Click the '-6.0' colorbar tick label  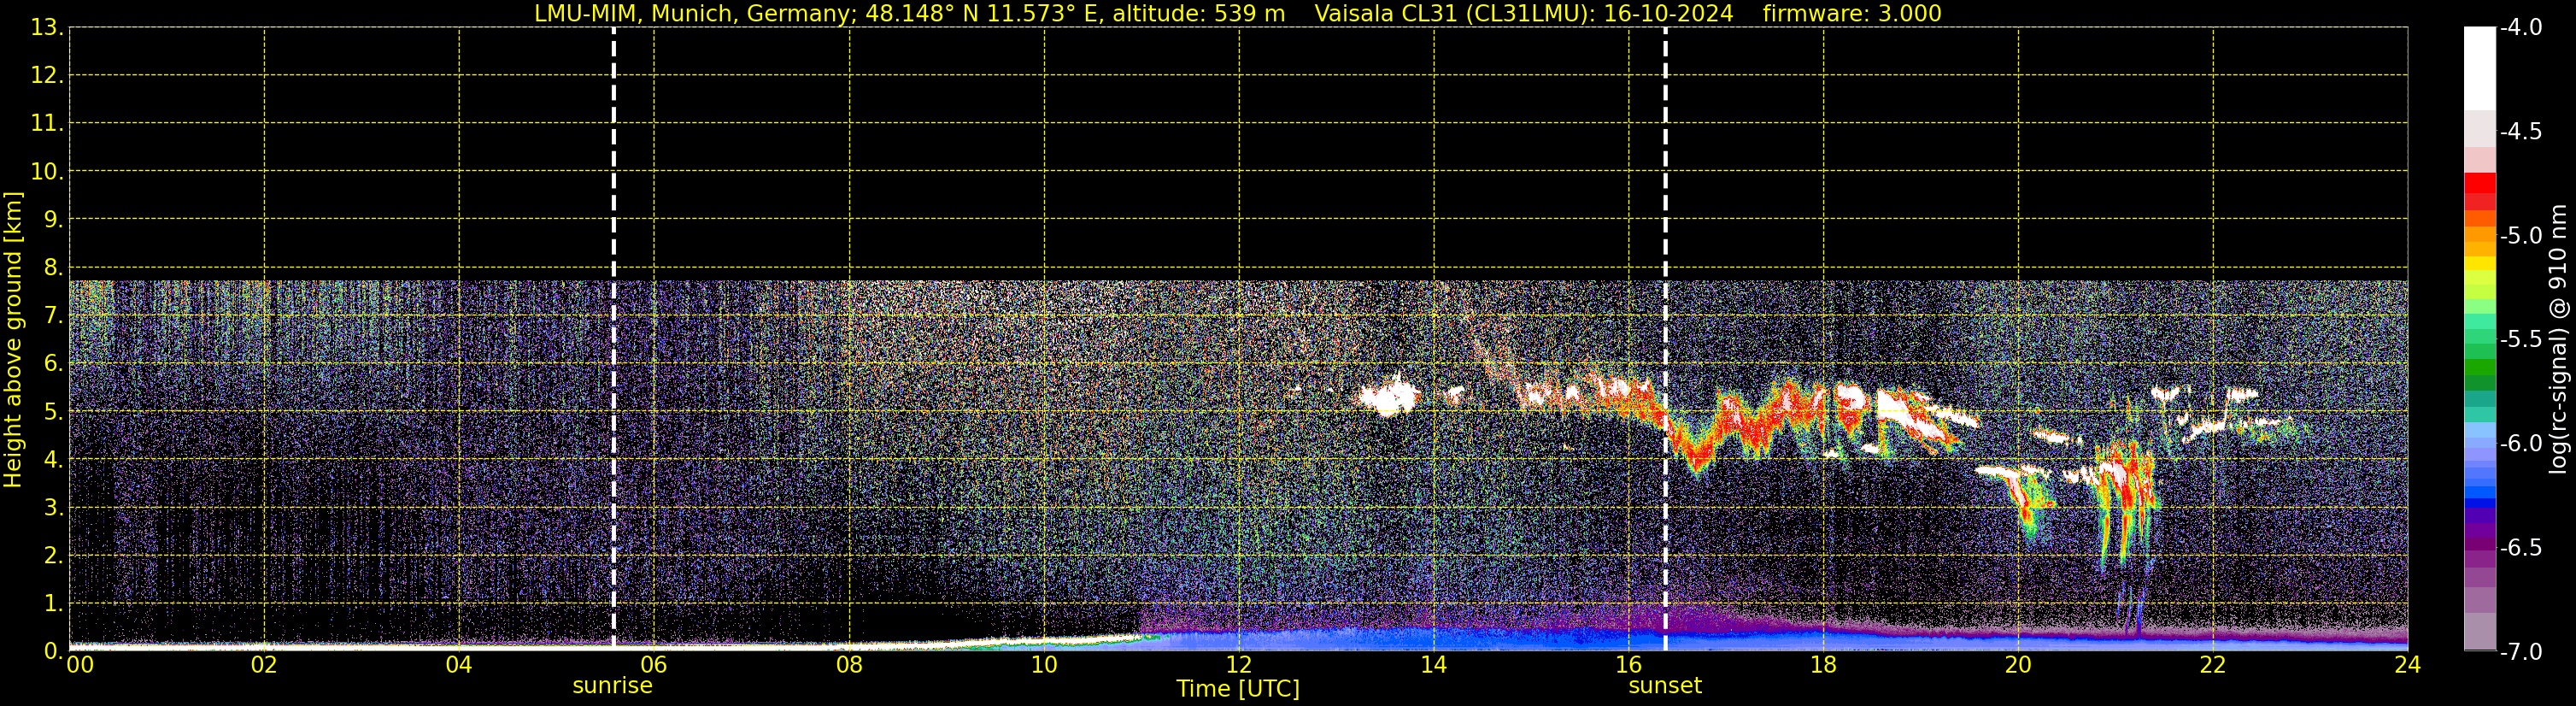point(2521,444)
